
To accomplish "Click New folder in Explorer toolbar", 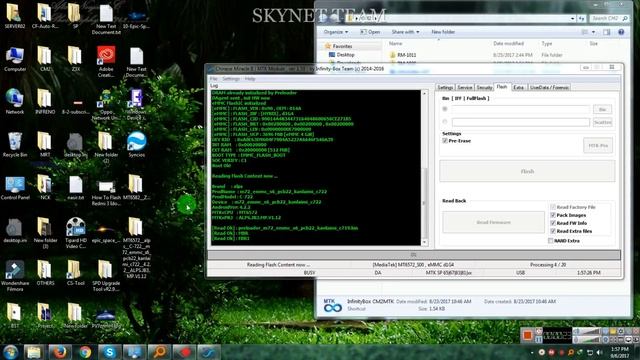I will [x=443, y=32].
